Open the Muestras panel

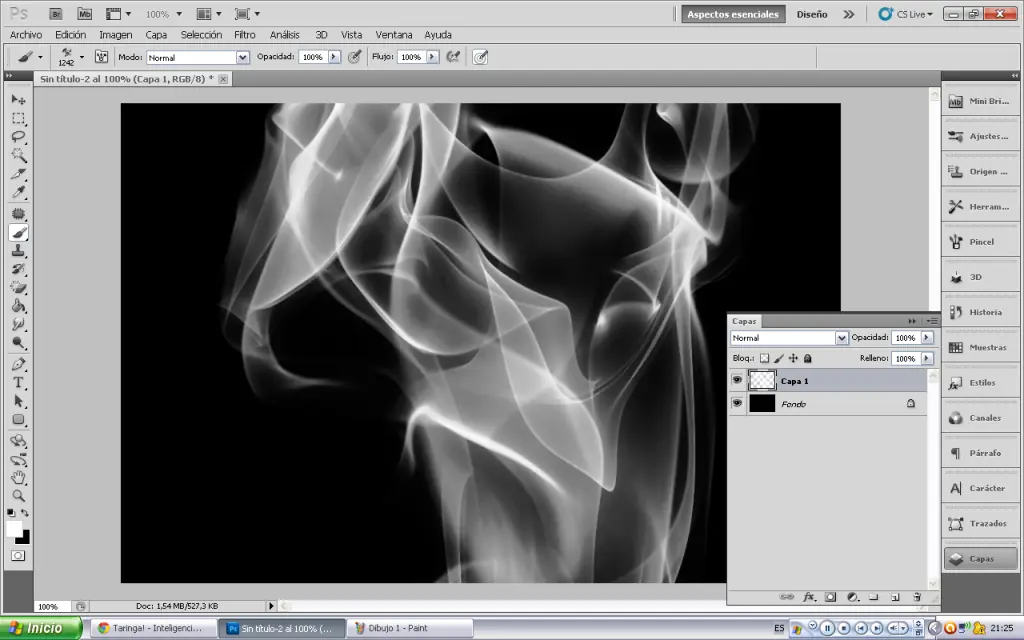(x=980, y=347)
